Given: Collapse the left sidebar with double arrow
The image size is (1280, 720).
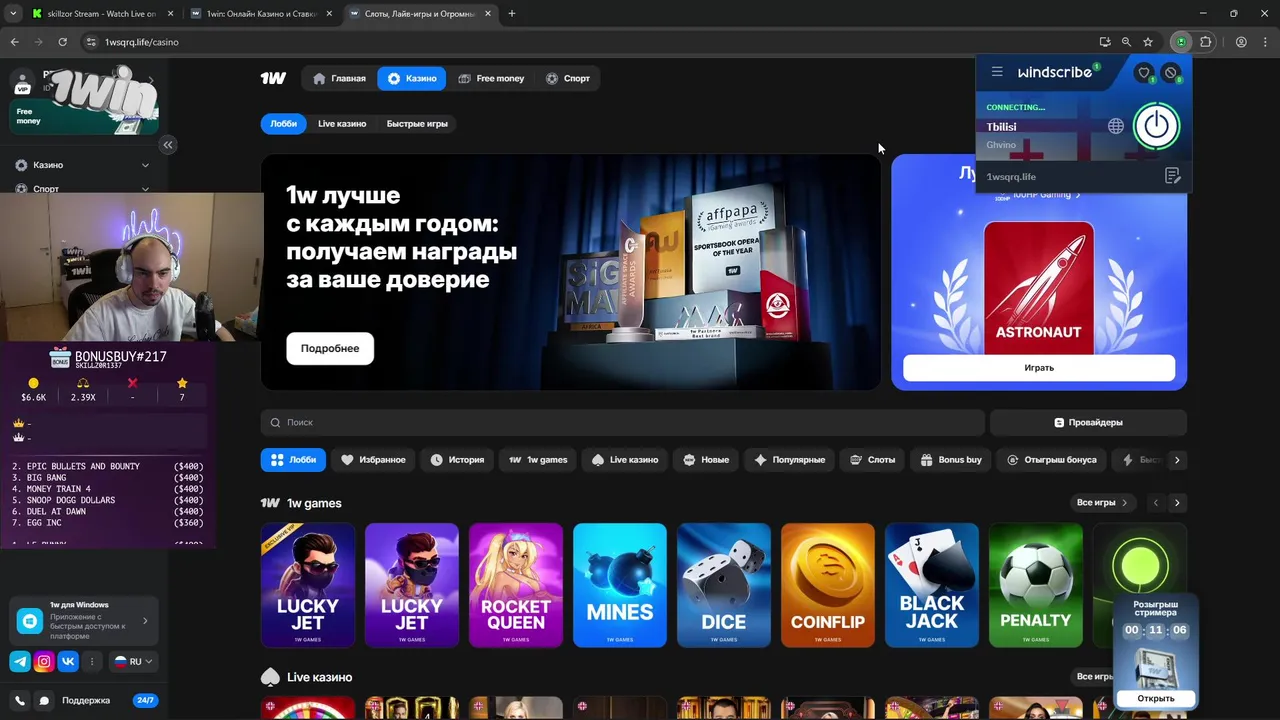Looking at the screenshot, I should pyautogui.click(x=168, y=145).
